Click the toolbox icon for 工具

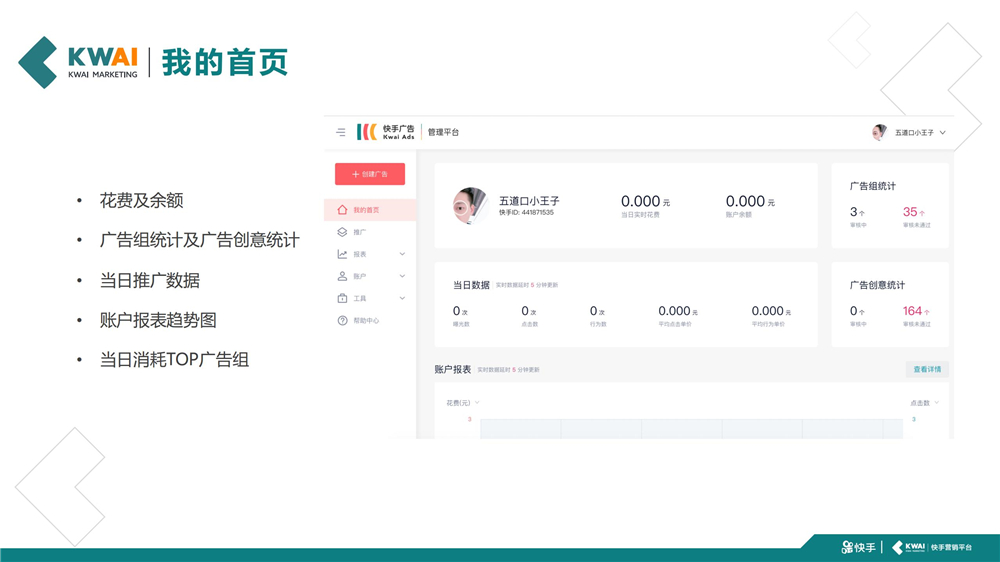pyautogui.click(x=342, y=298)
